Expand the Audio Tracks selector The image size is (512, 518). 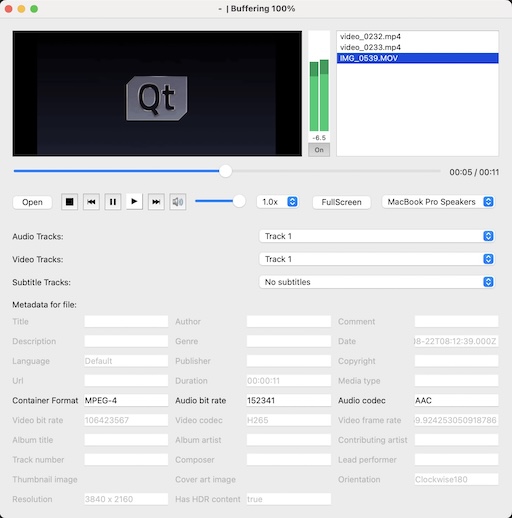(377, 236)
